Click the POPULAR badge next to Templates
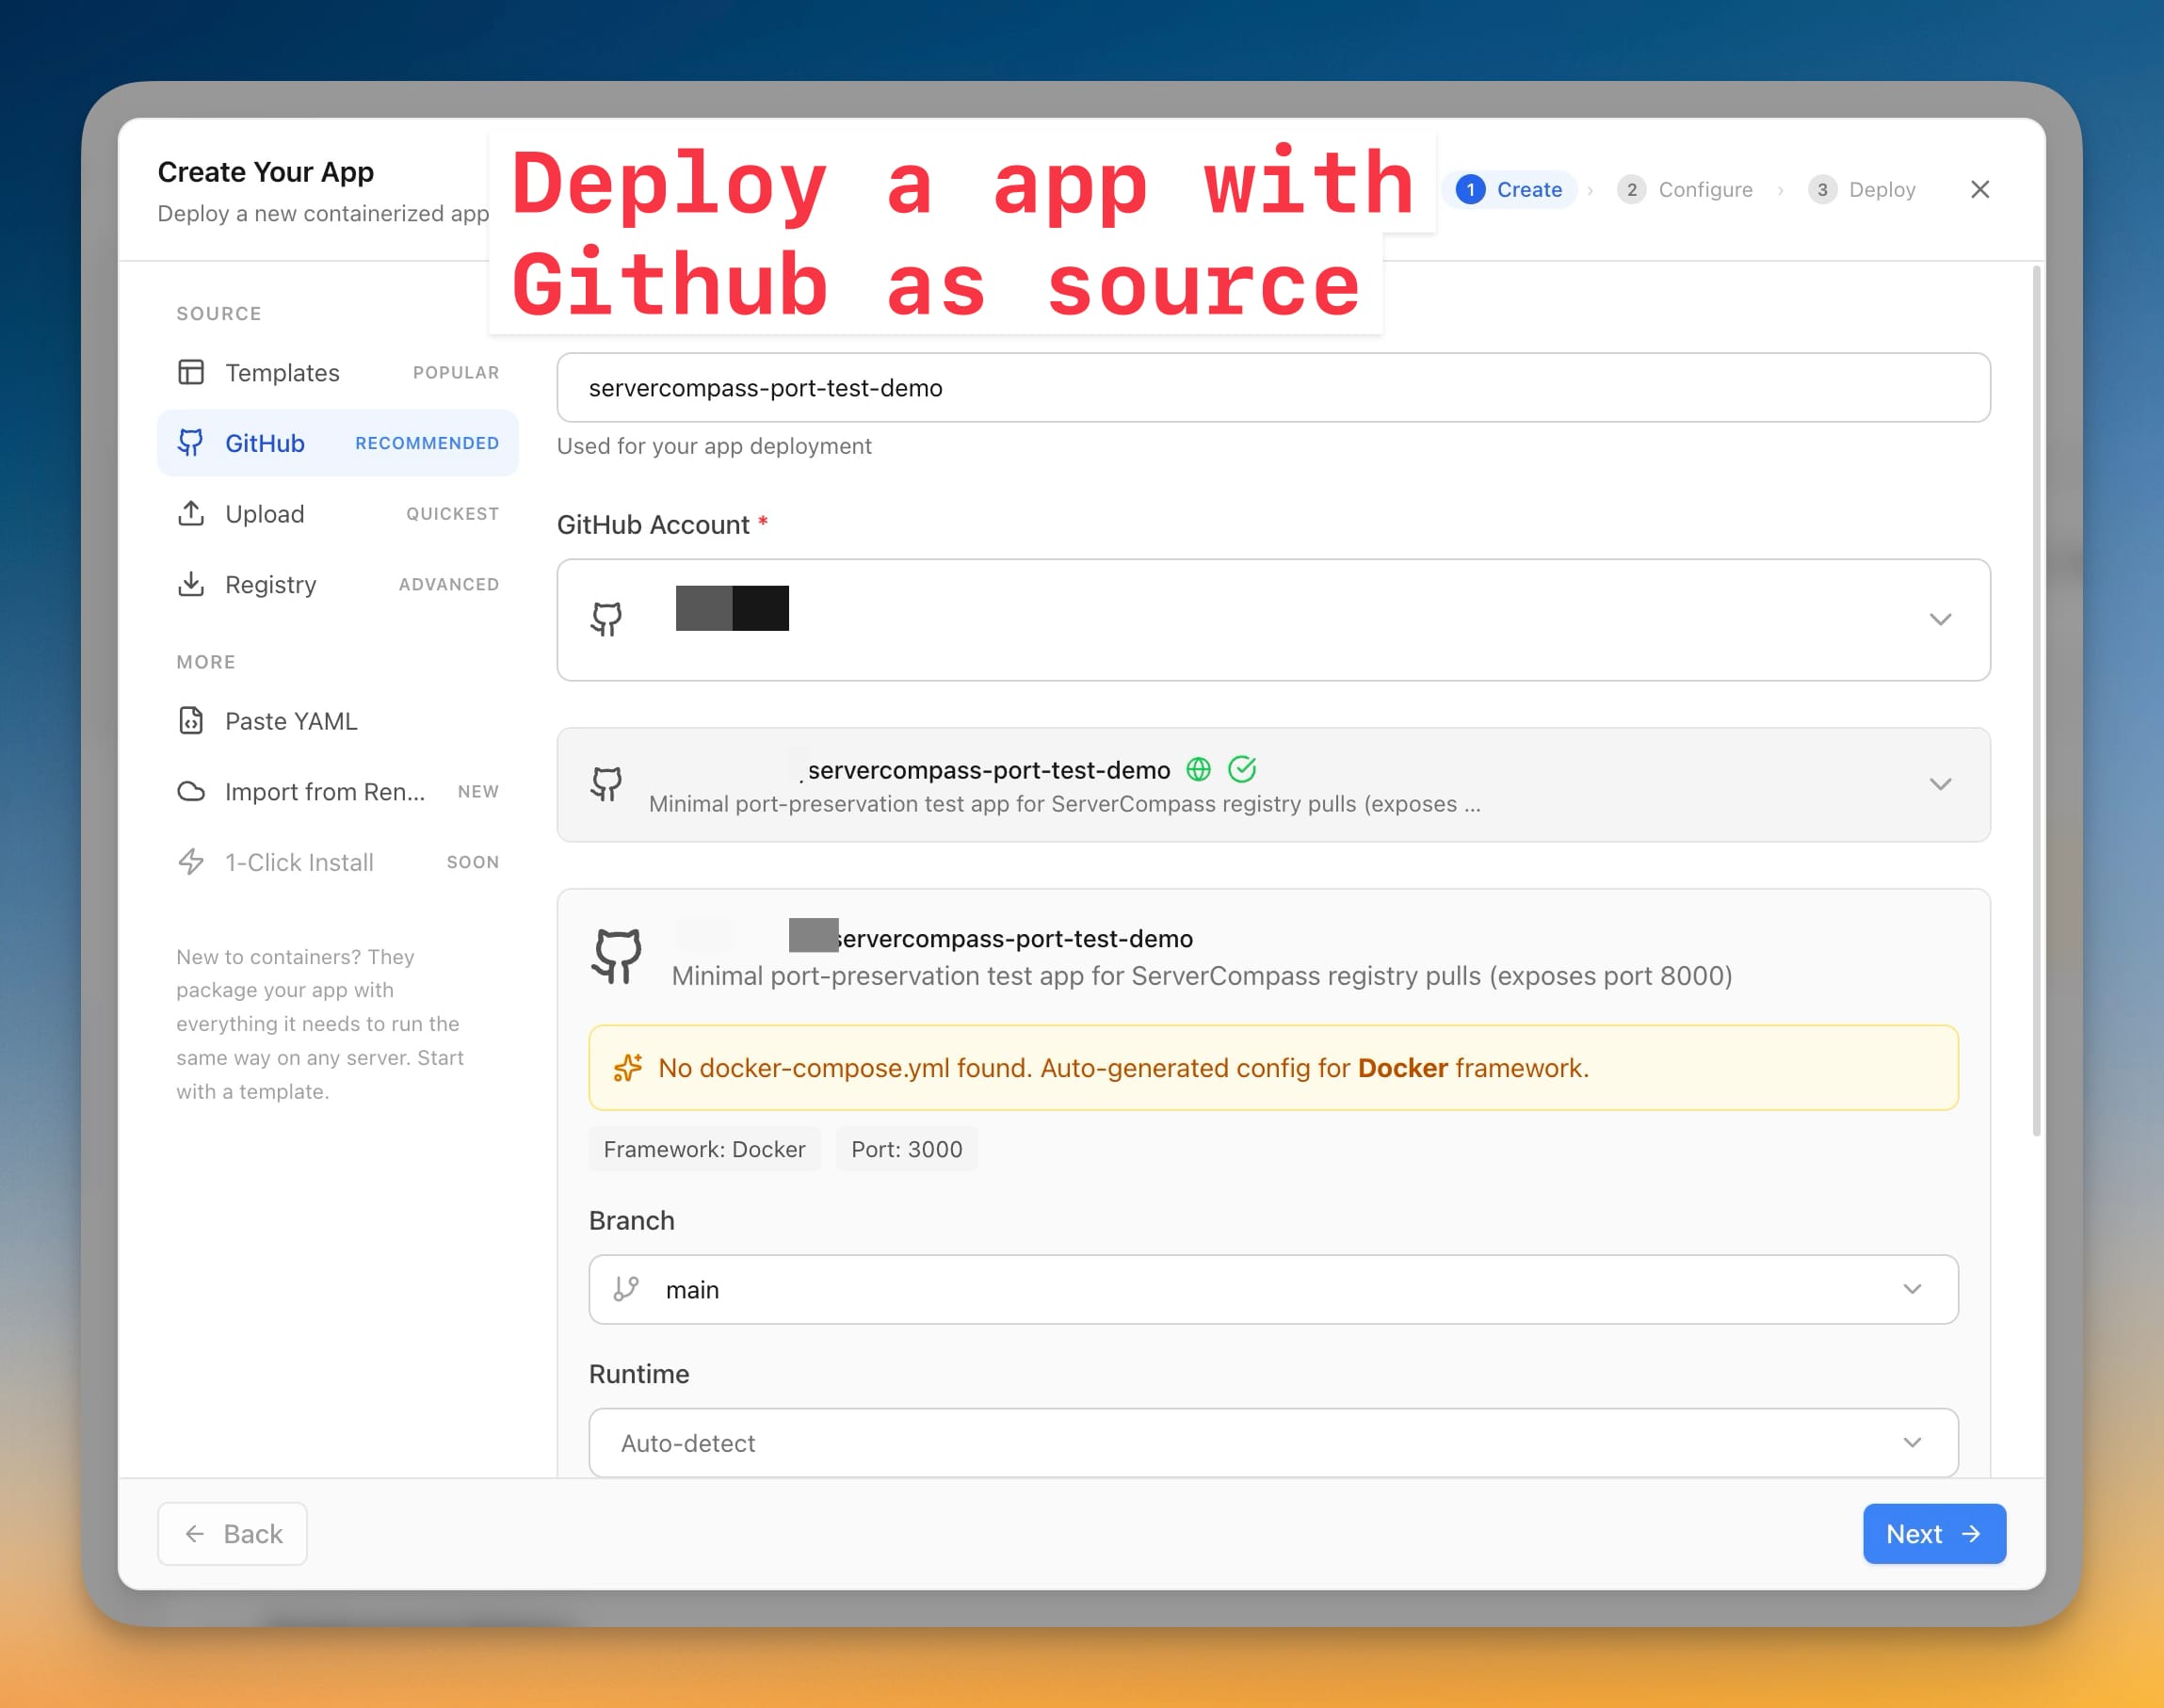Screen dimensions: 2164x1708 click(x=456, y=372)
